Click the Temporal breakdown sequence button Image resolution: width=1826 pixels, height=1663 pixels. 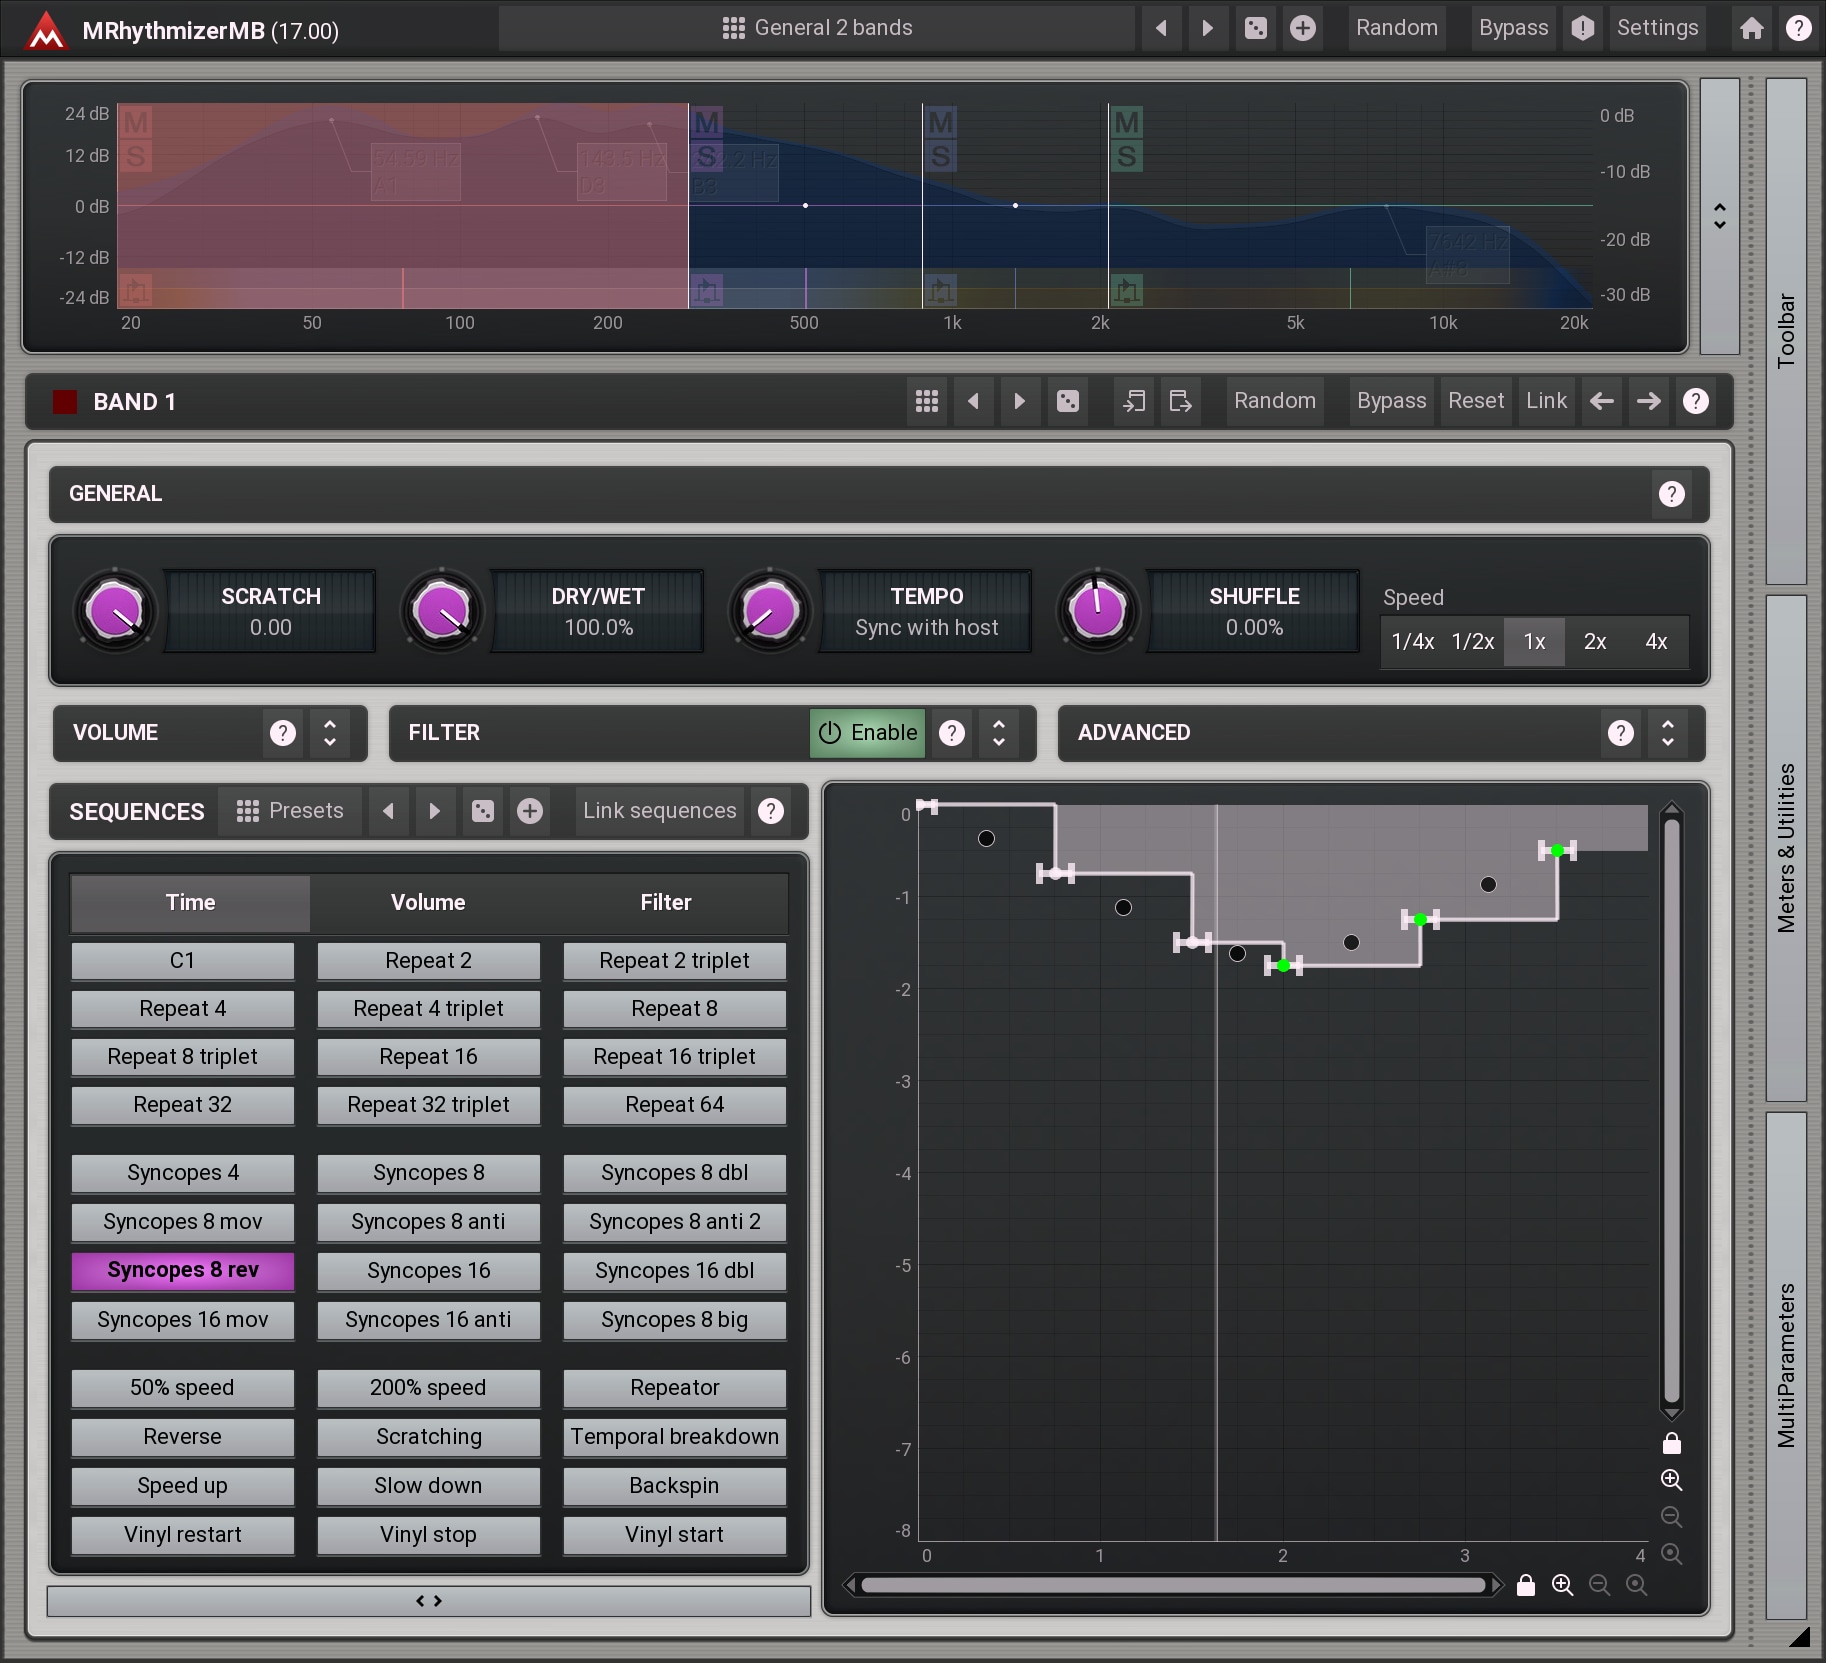click(x=674, y=1436)
